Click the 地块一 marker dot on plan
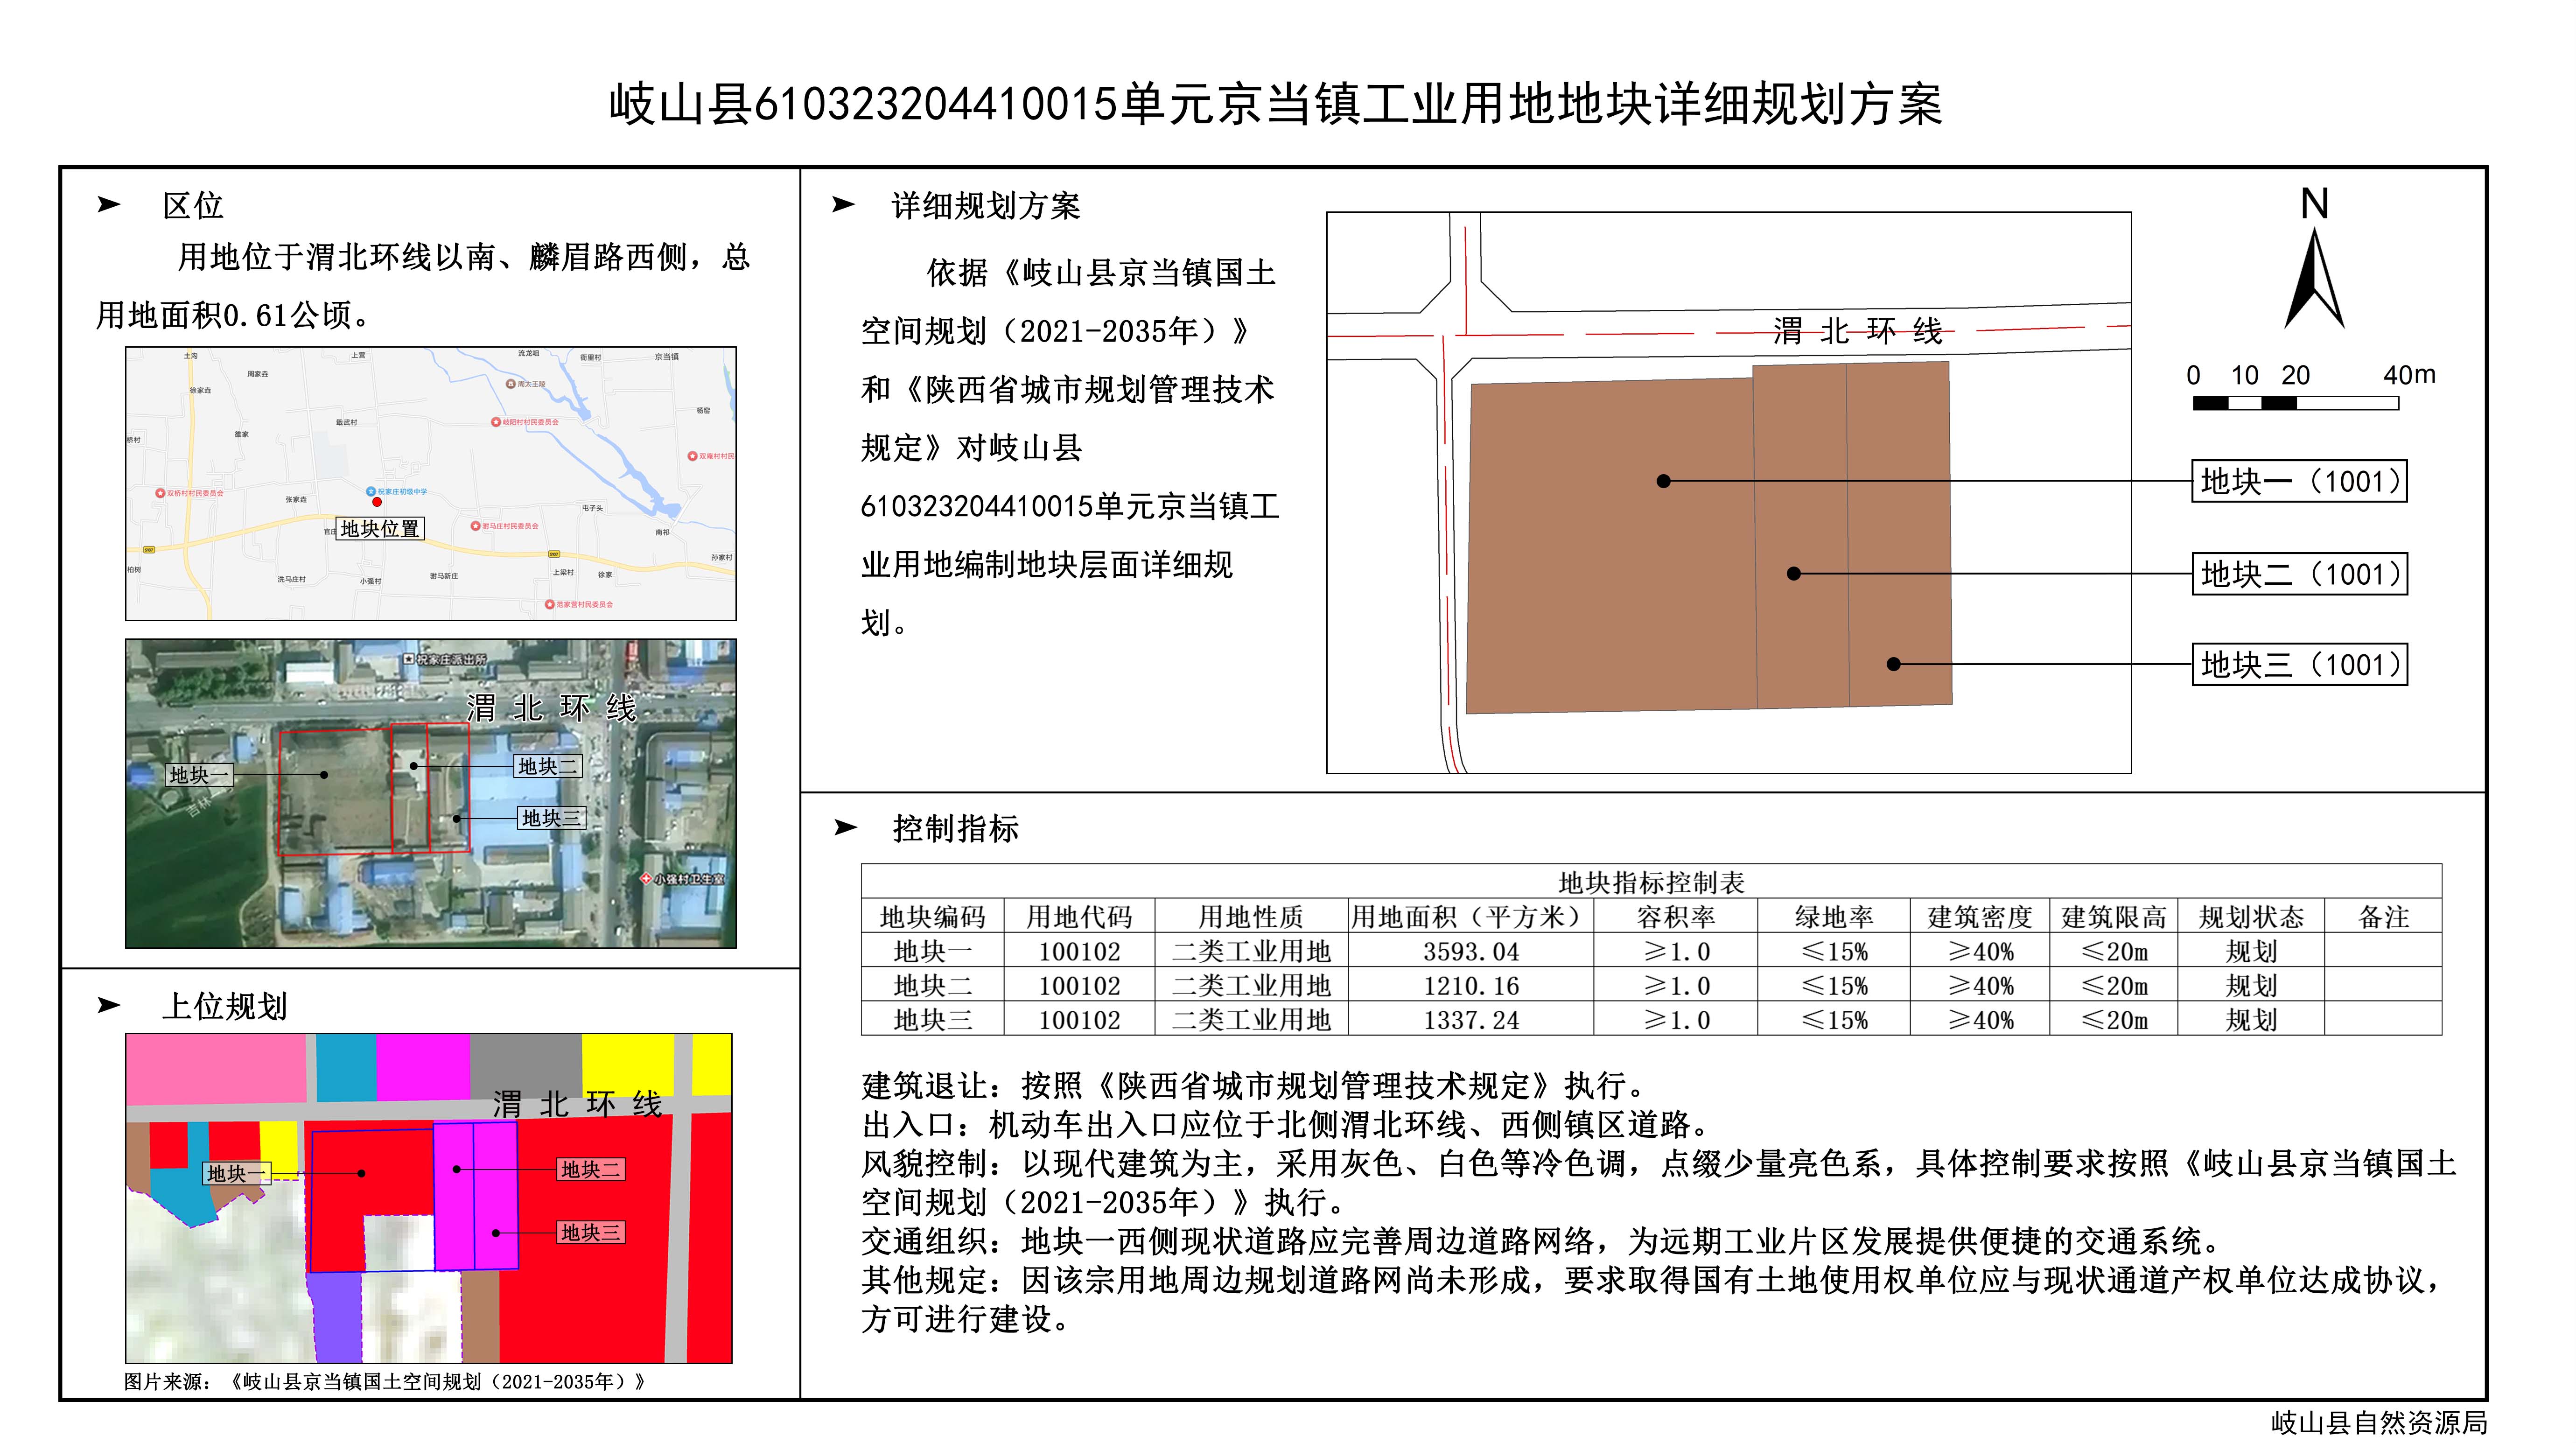Viewport: 2576px width, 1443px height. 1663,481
